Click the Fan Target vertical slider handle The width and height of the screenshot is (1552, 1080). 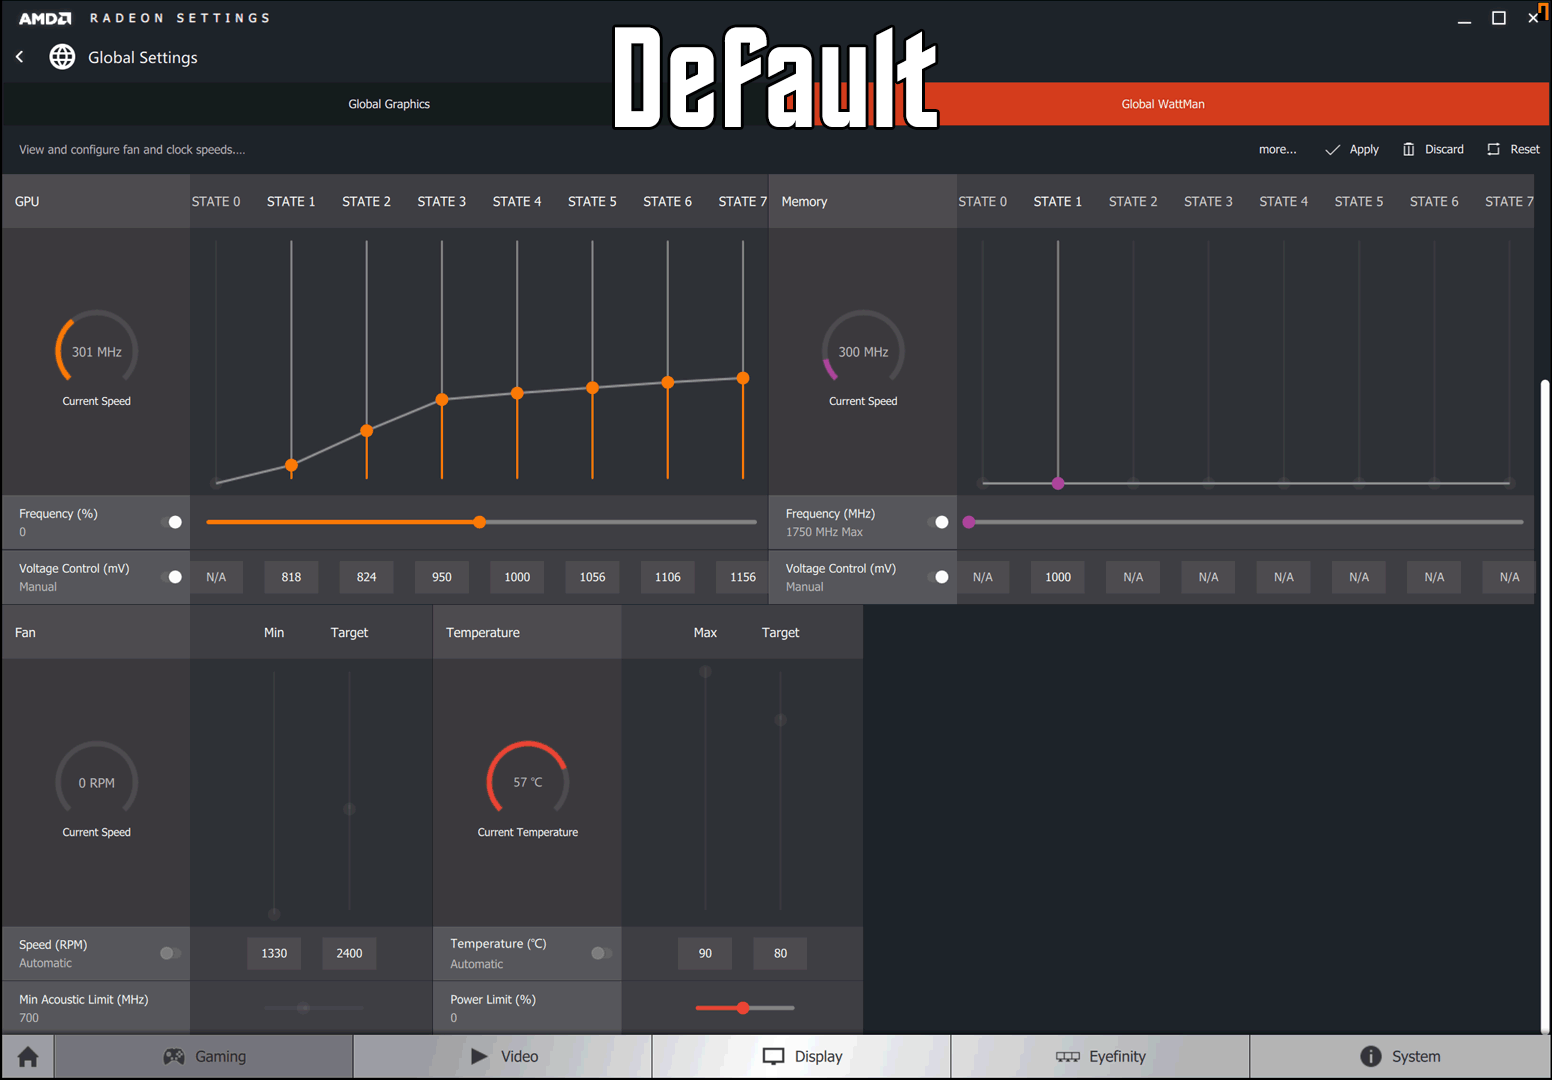point(349,808)
